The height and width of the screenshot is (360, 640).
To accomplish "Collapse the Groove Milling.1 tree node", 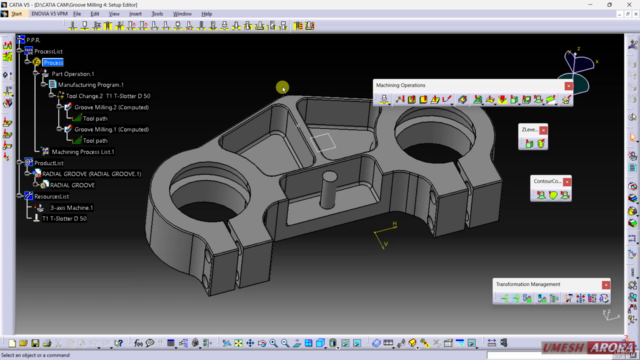I will pos(60,129).
